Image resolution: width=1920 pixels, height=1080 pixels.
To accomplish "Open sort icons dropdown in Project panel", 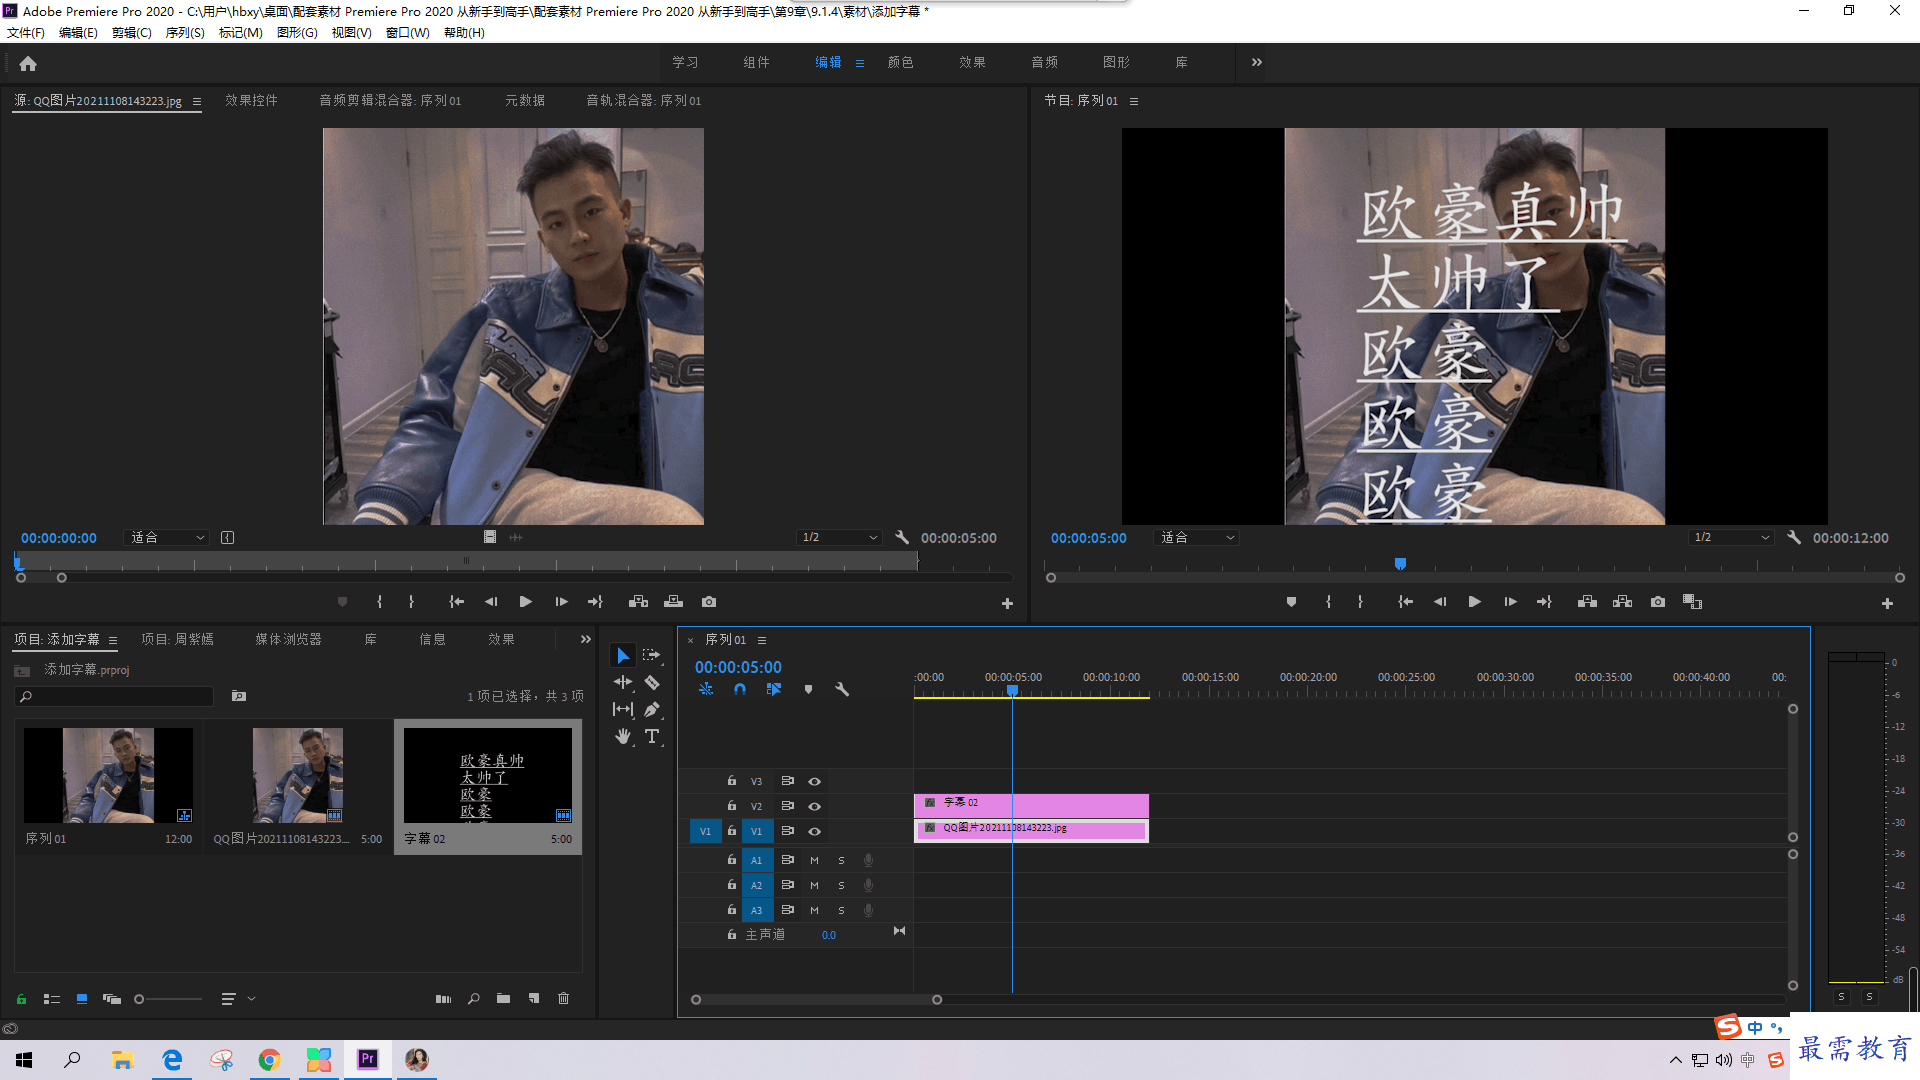I will 238,998.
